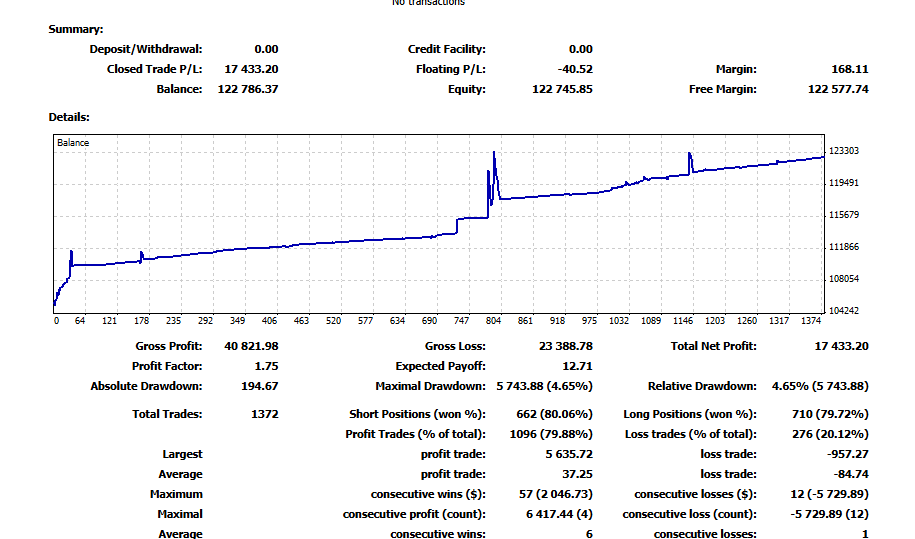Click Maximal Drawdown value 5 743.88 (4.65%)
This screenshot has height=539, width=915.
coord(544,386)
